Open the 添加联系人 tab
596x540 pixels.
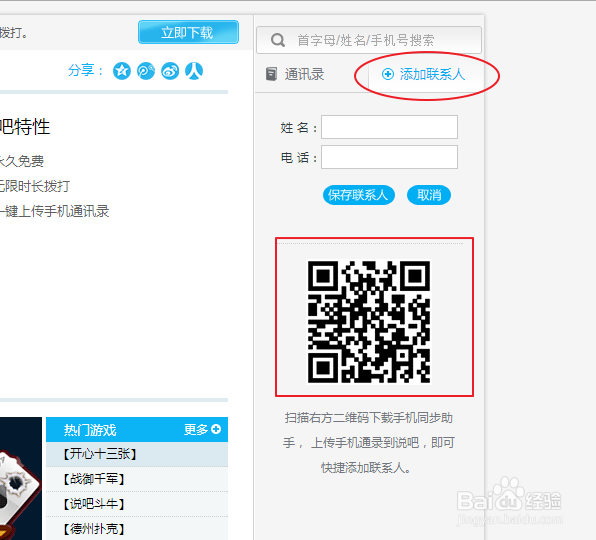[426, 74]
